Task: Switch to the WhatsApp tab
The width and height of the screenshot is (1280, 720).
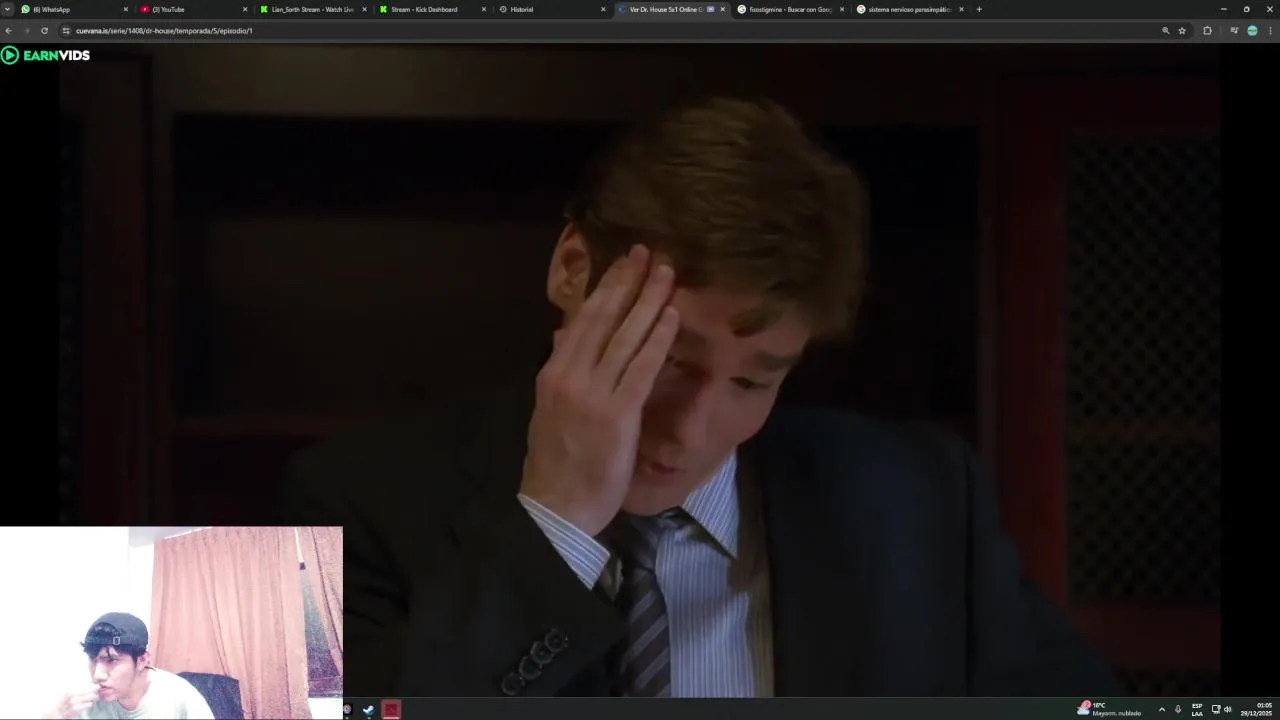Action: coord(75,9)
